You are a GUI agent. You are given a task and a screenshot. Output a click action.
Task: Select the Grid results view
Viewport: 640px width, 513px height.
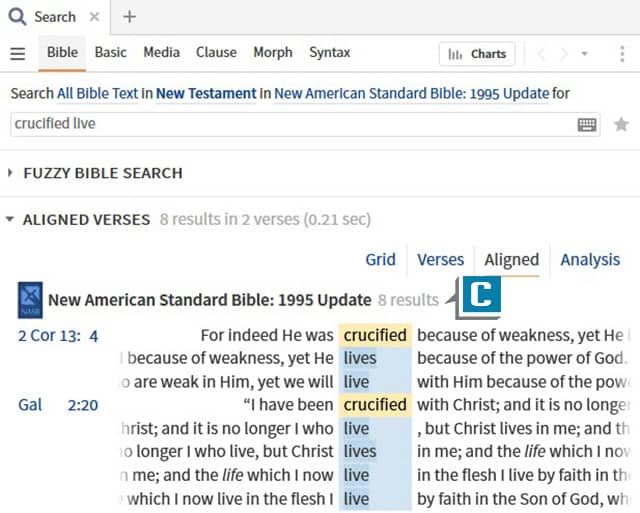[x=380, y=260]
